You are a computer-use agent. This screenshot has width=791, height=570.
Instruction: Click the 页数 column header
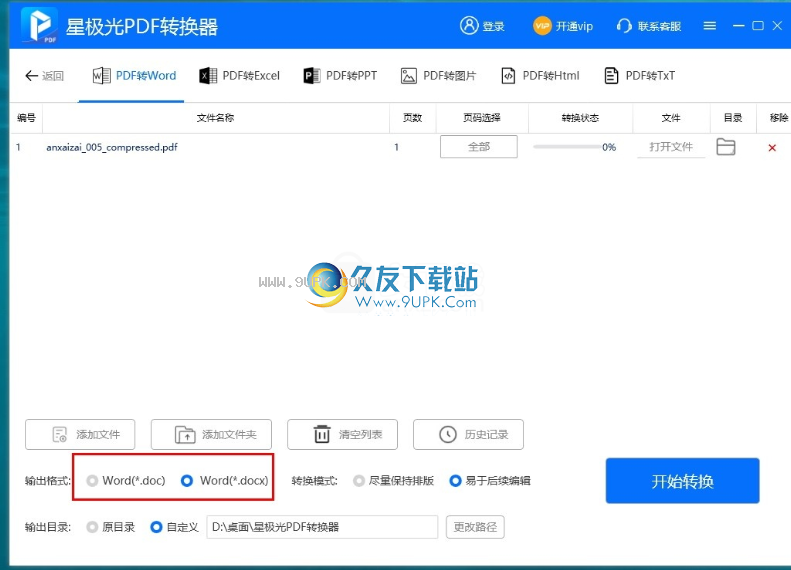412,118
